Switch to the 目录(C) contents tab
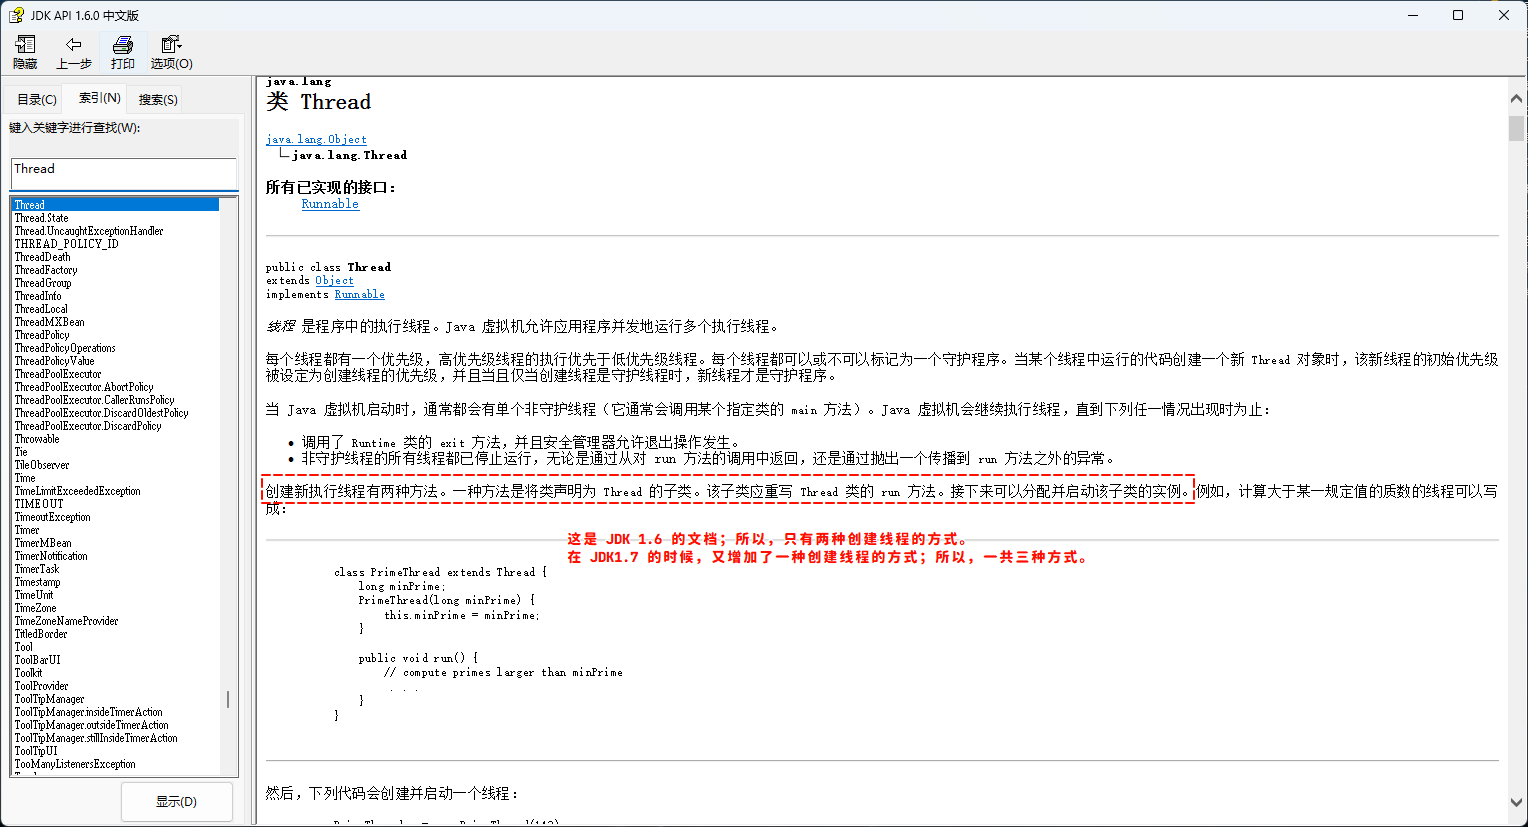Viewport: 1528px width, 827px height. 36,99
